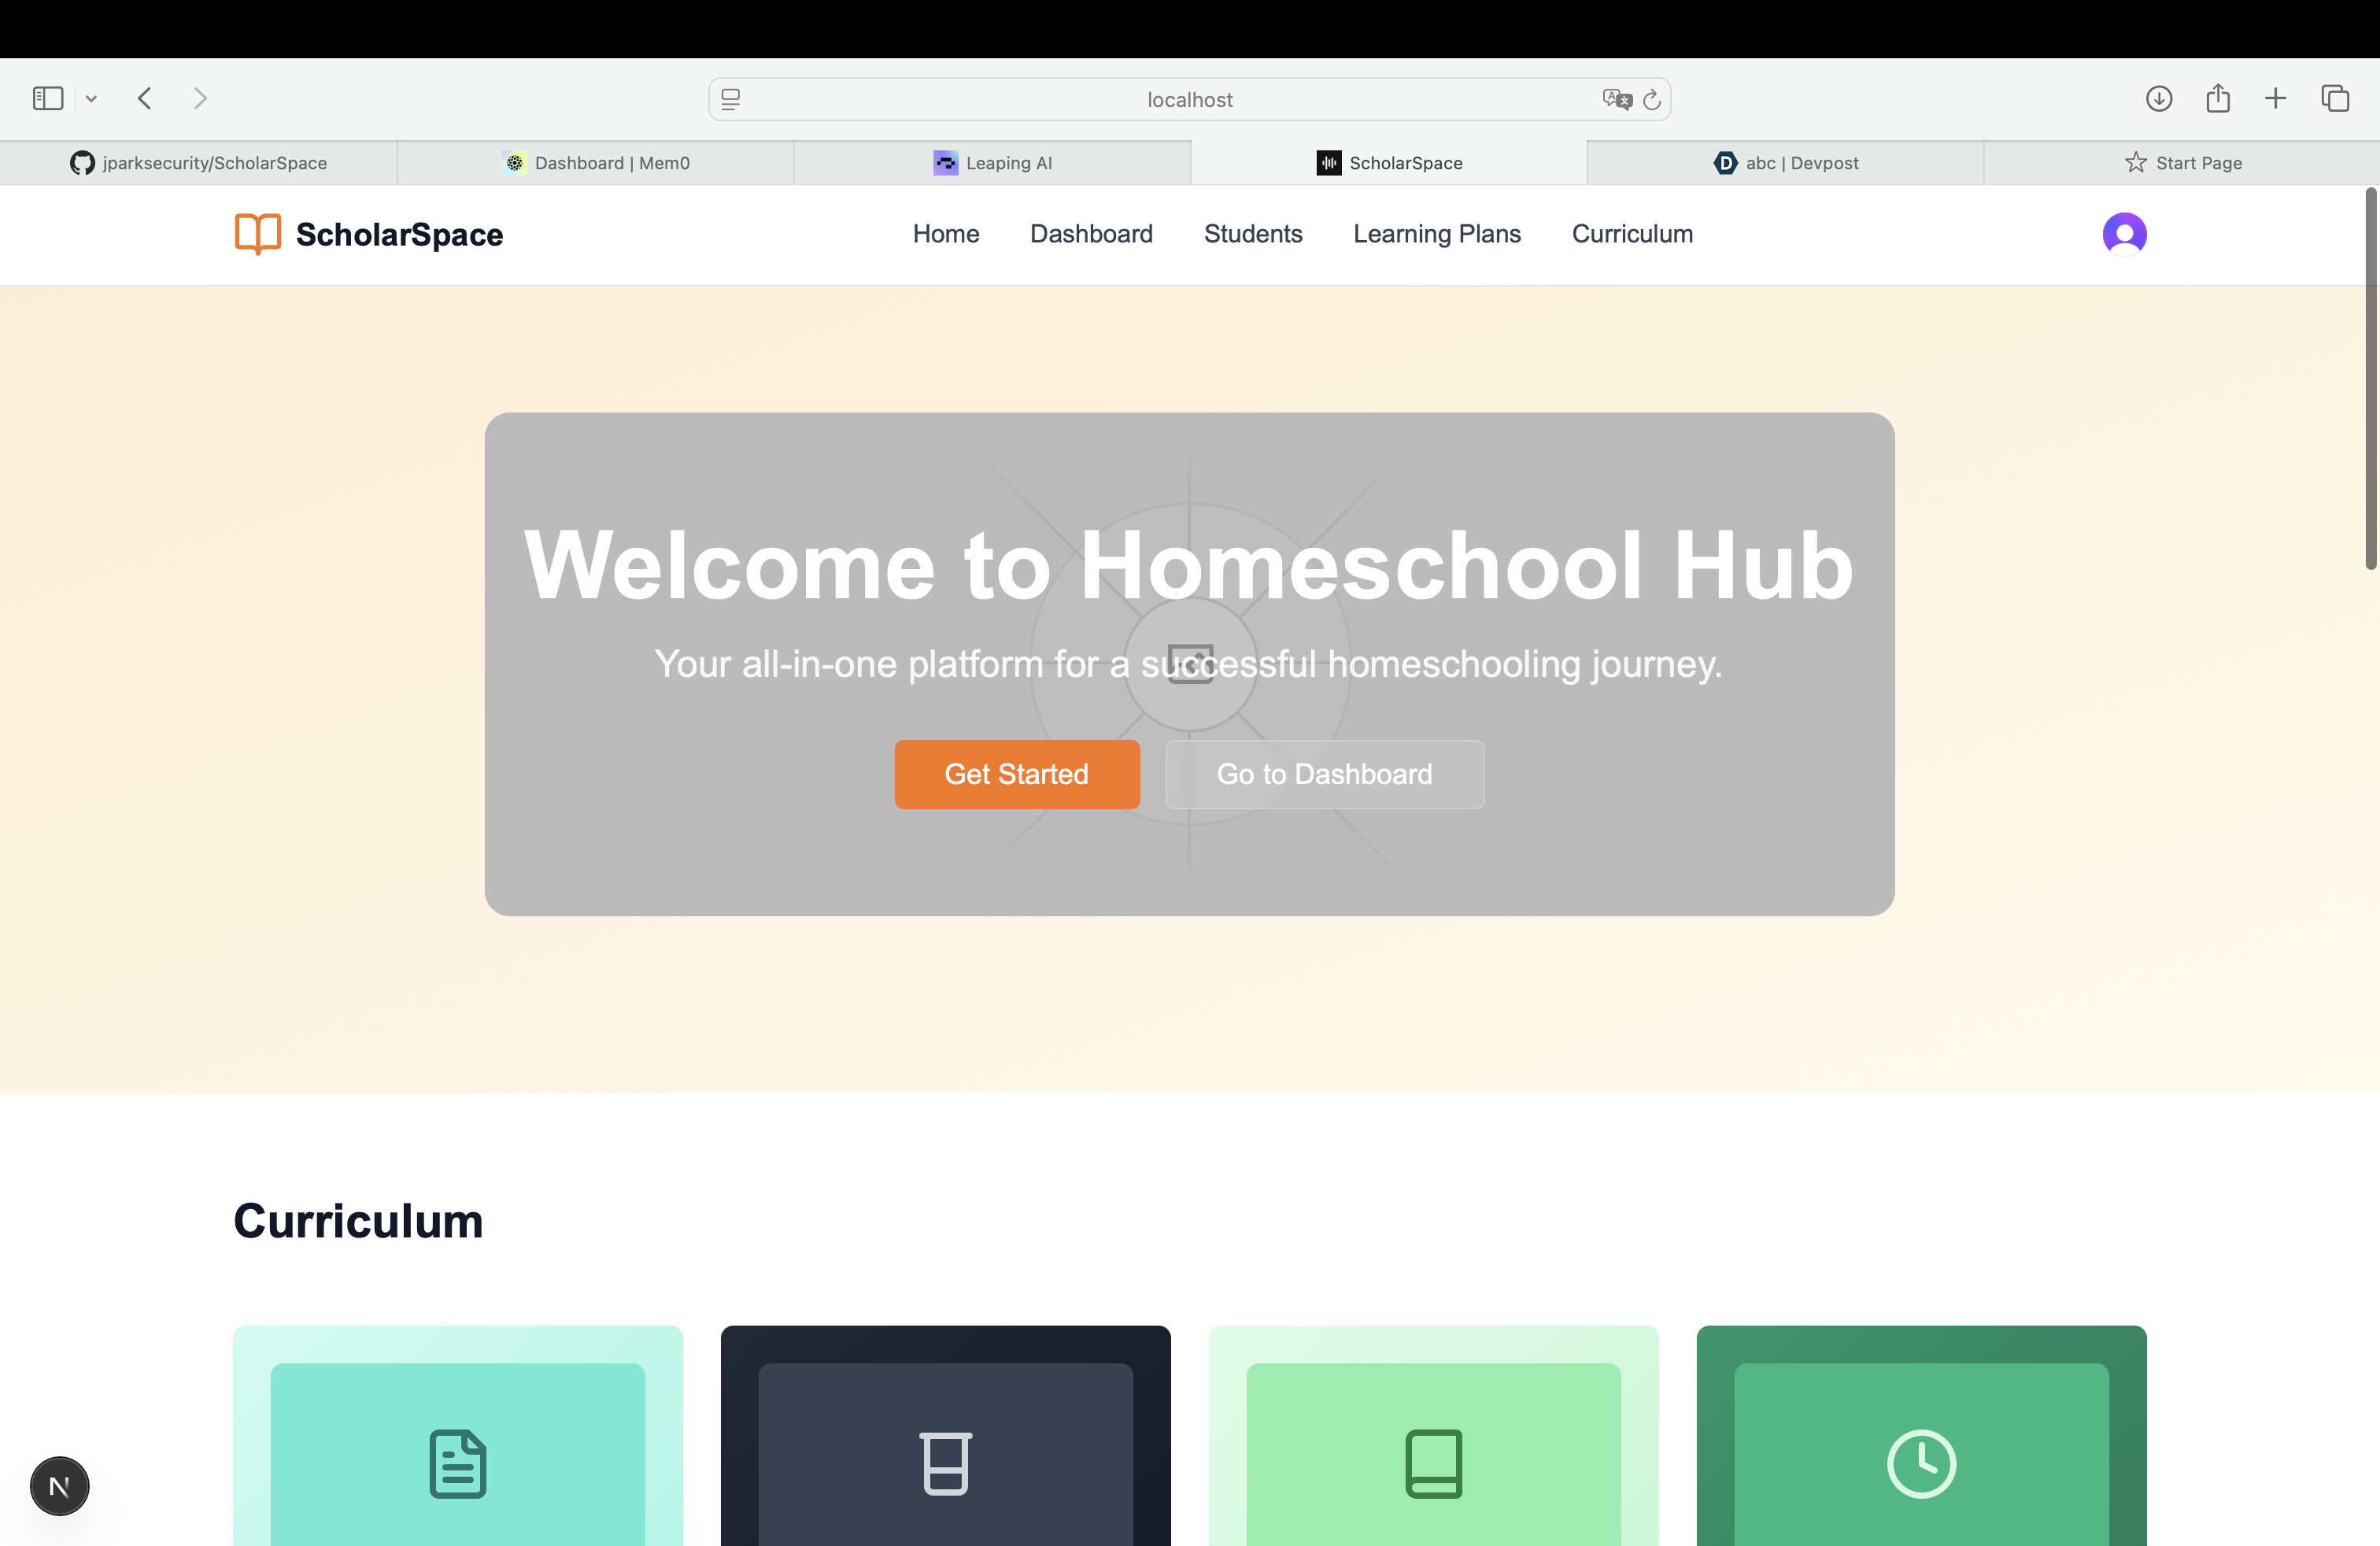Open the tab overview icon

pos(2335,98)
